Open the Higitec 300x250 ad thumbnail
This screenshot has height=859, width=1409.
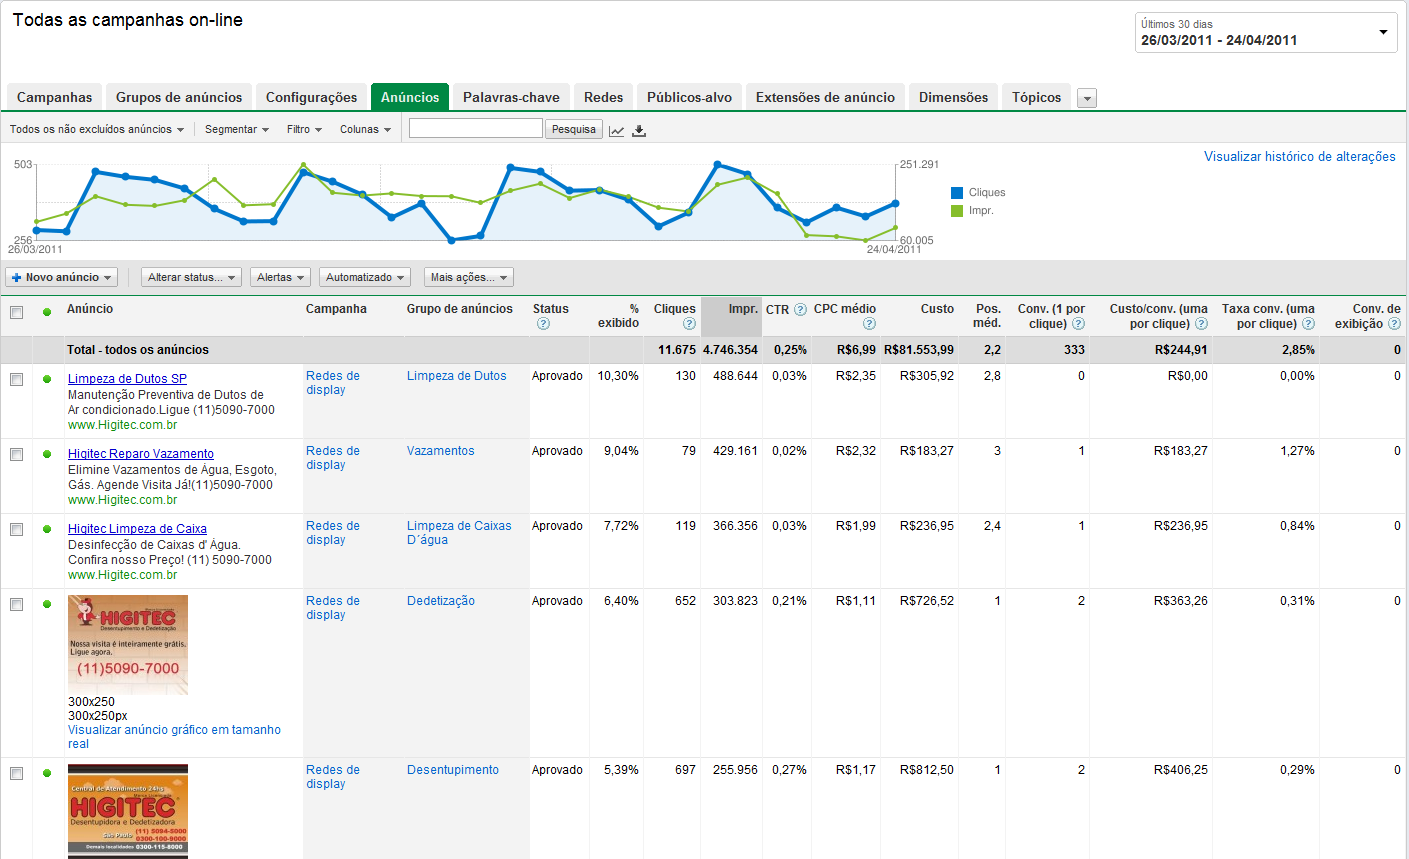pyautogui.click(x=128, y=645)
